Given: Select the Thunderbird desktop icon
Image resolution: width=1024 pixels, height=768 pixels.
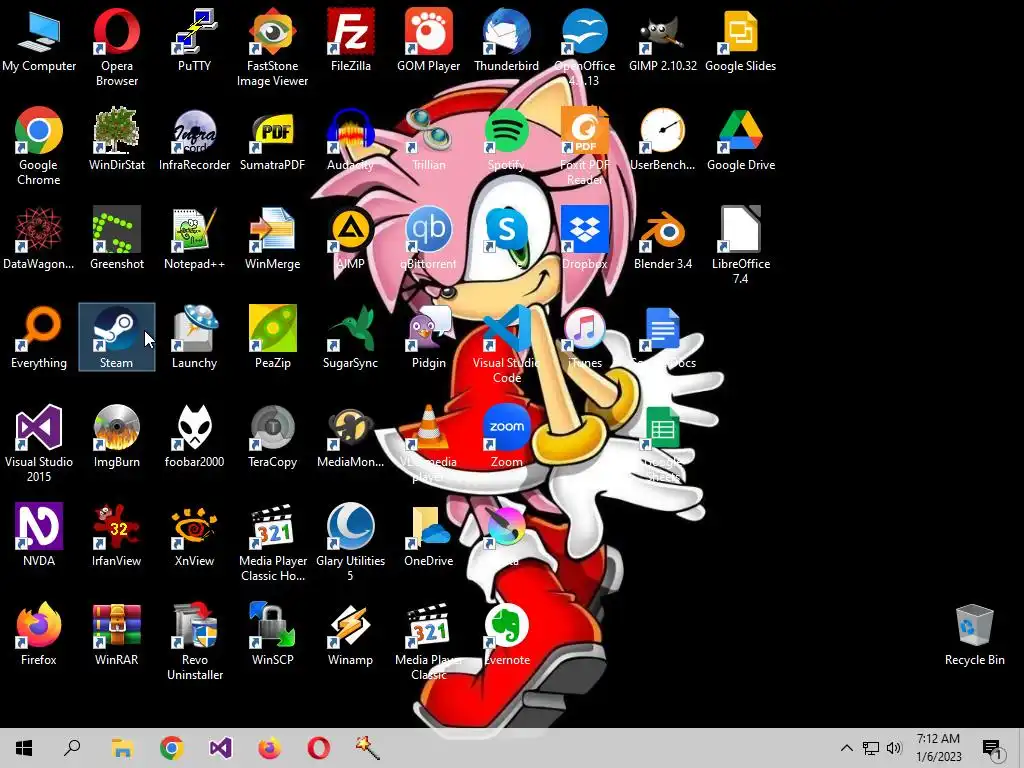Looking at the screenshot, I should pyautogui.click(x=507, y=32).
